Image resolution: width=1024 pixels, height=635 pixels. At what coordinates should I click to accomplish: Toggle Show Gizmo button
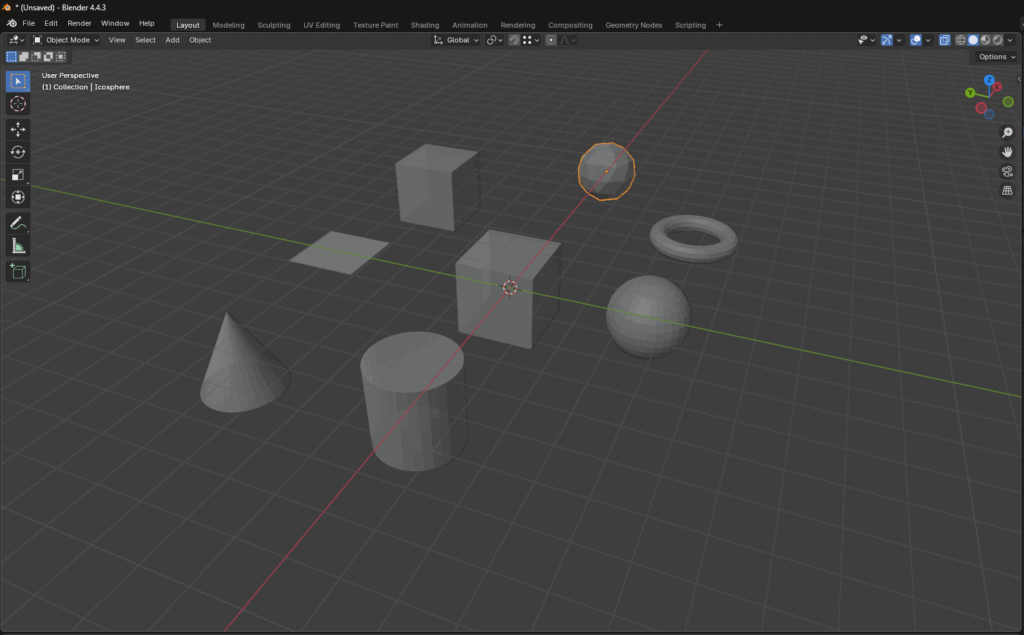point(886,40)
